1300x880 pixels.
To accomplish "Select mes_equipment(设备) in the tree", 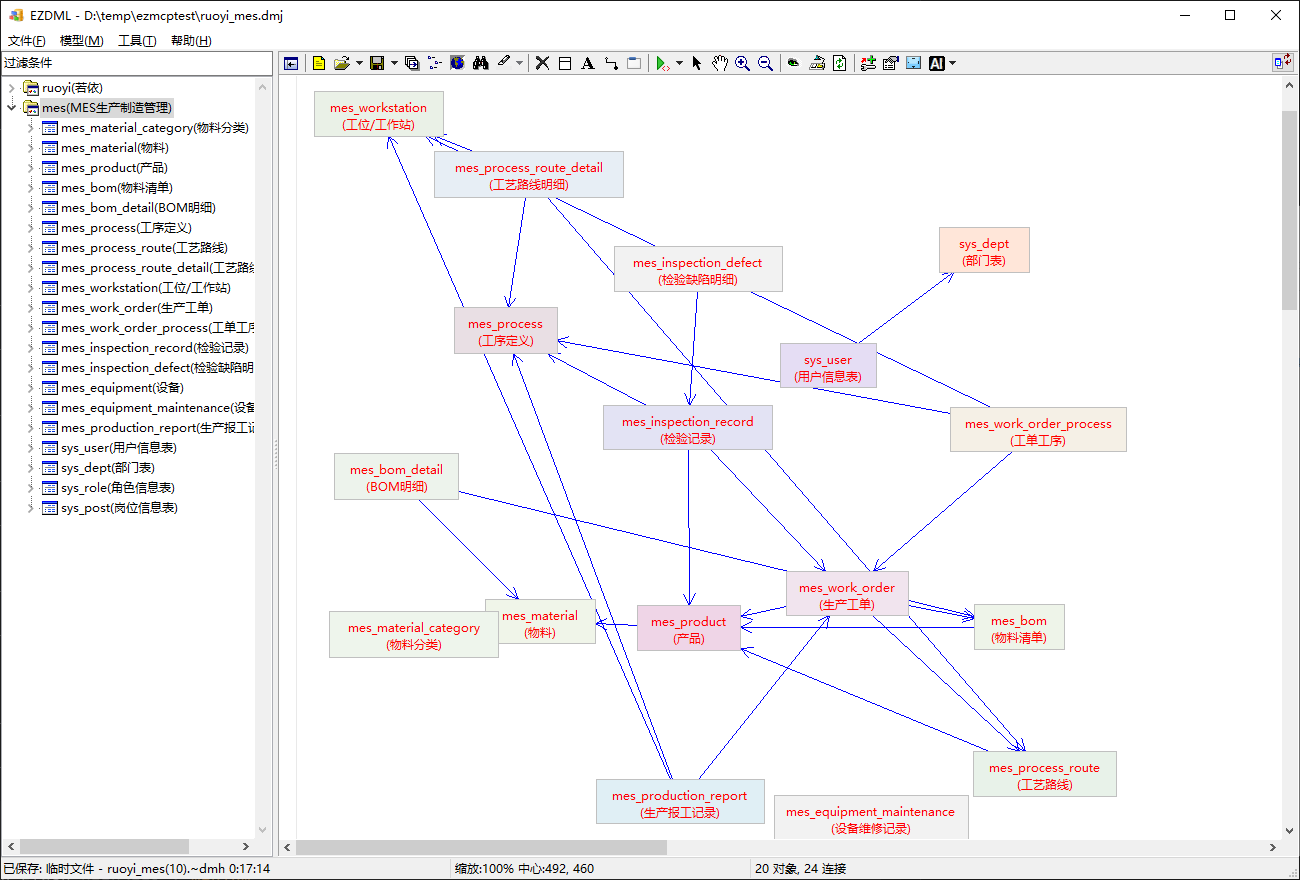I will pos(122,388).
